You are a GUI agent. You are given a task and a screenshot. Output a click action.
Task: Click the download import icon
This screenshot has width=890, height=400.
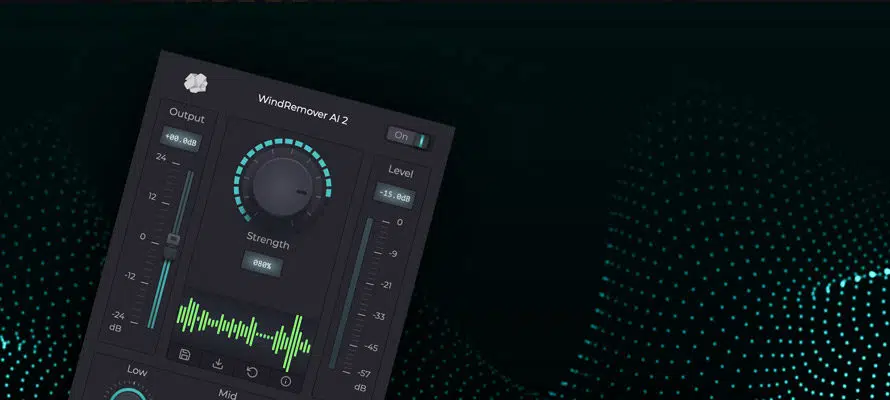tap(217, 364)
